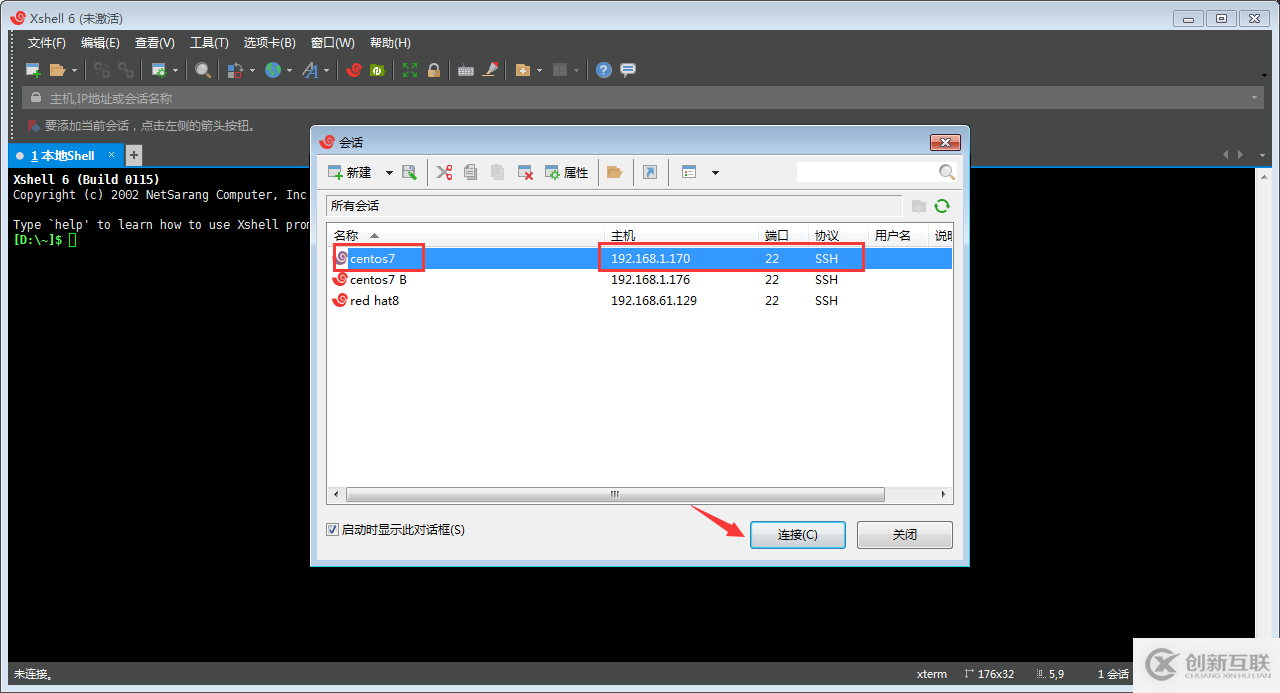Switch to the 本地Shell tab
Screen dimensions: 1280x693
pyautogui.click(x=60, y=155)
